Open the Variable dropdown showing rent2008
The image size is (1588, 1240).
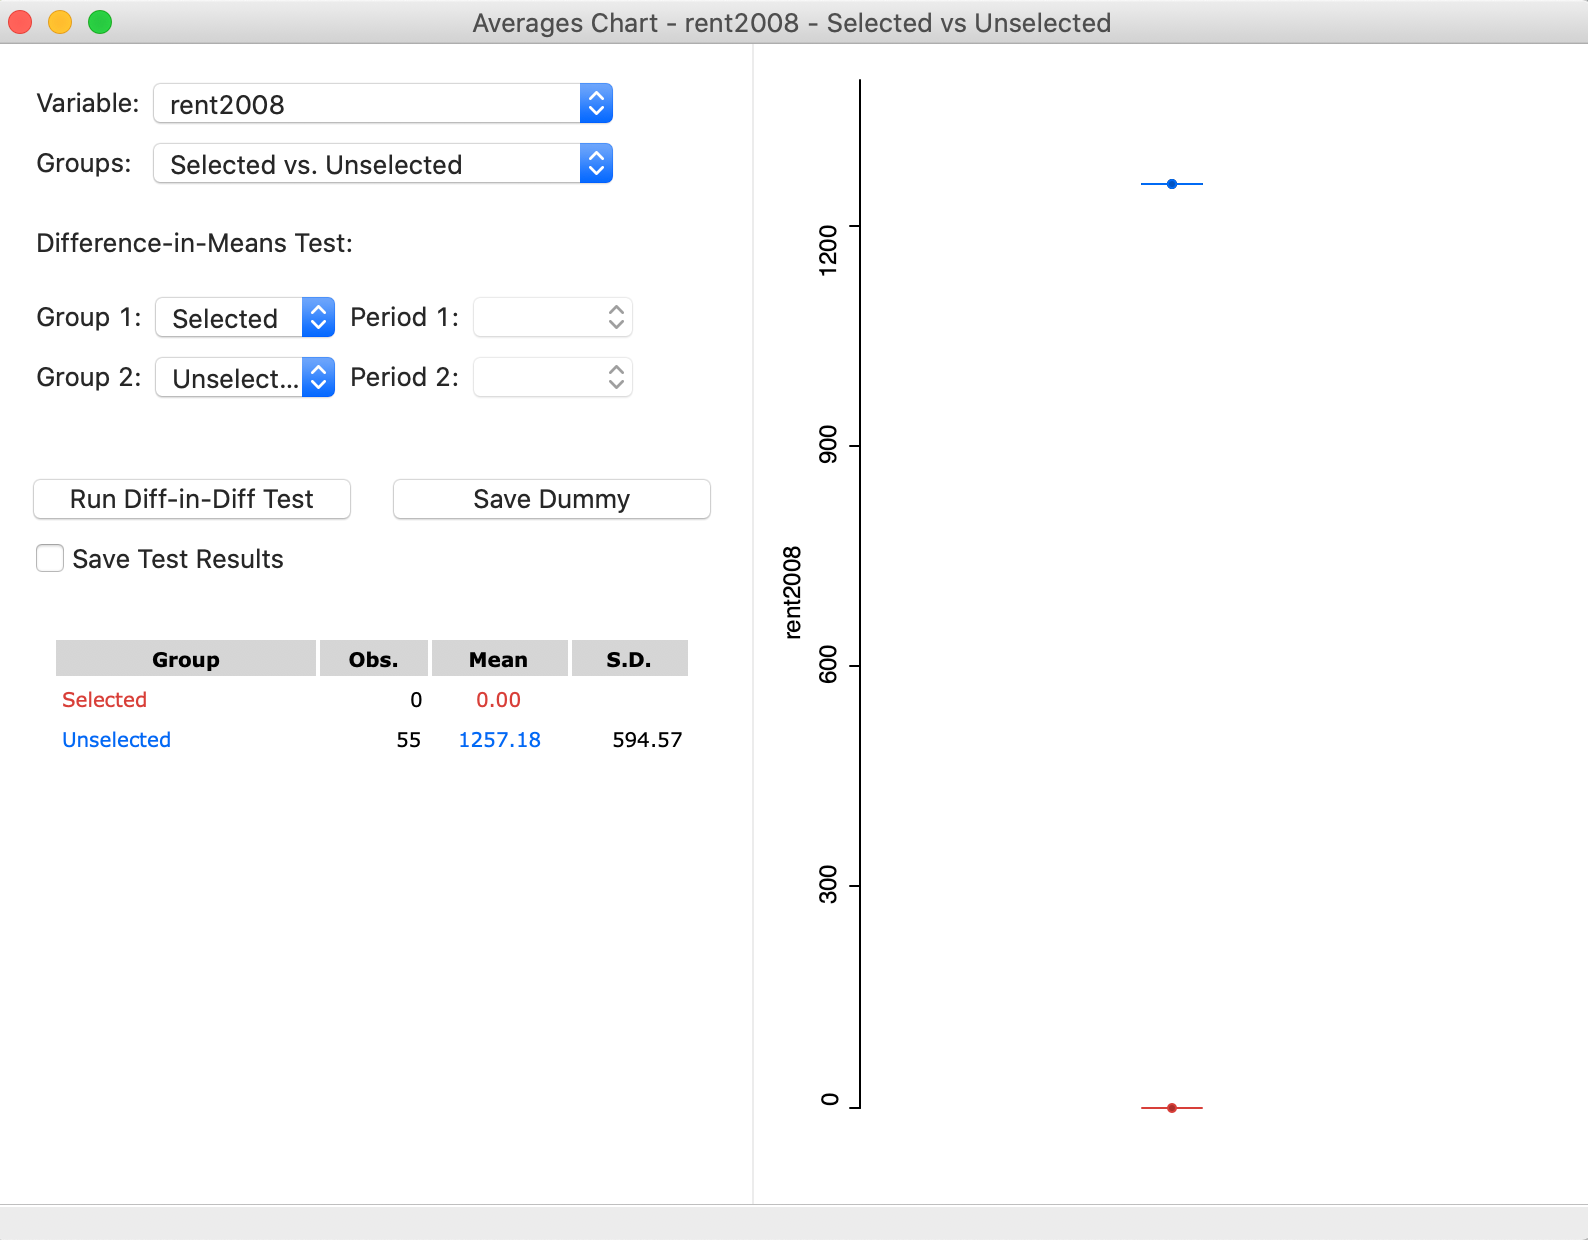pyautogui.click(x=383, y=104)
